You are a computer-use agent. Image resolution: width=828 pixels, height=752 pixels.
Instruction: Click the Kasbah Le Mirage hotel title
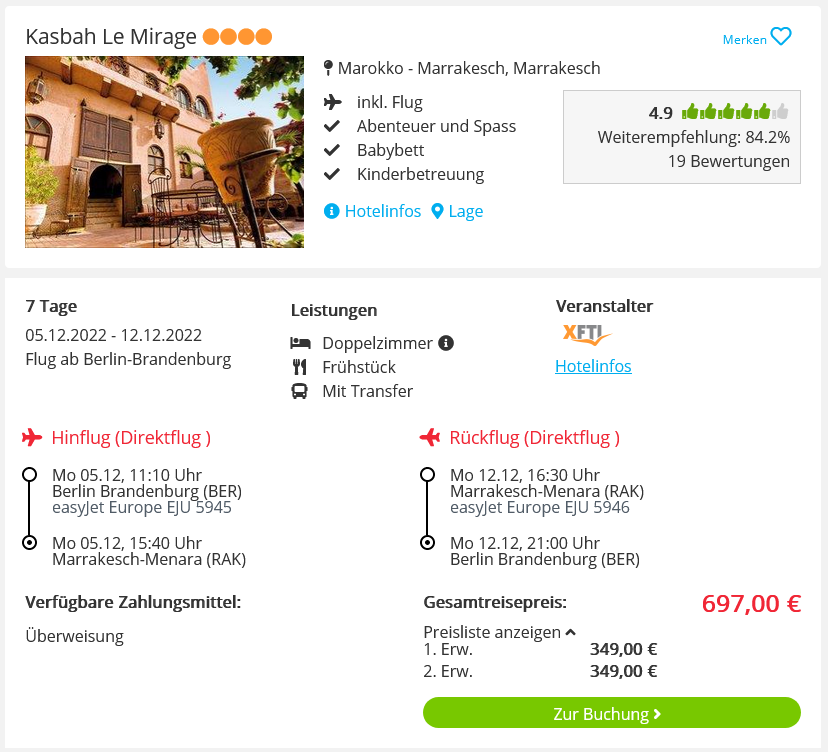(x=111, y=37)
